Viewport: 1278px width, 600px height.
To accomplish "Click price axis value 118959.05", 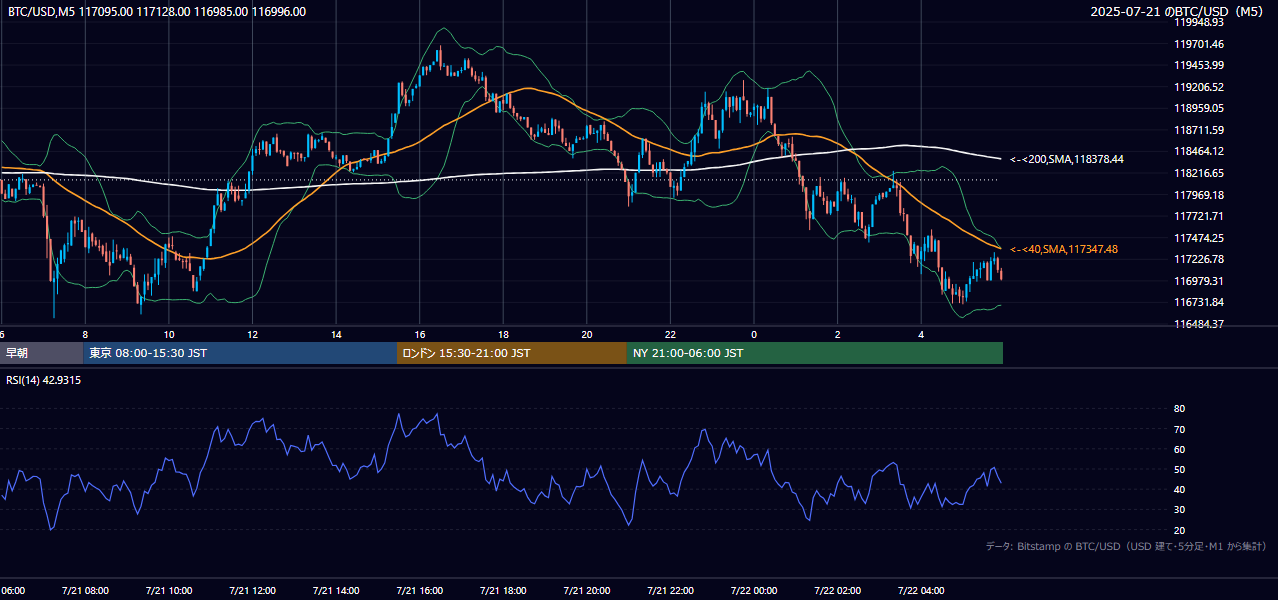I will coord(1199,108).
